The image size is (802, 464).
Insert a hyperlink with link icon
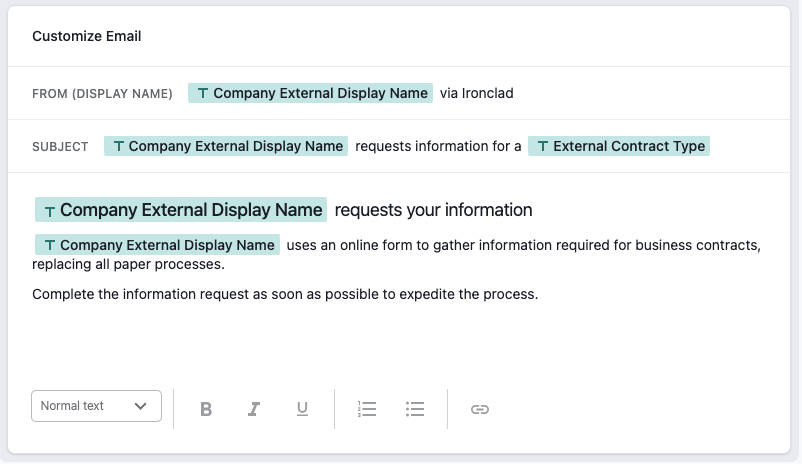coord(480,409)
